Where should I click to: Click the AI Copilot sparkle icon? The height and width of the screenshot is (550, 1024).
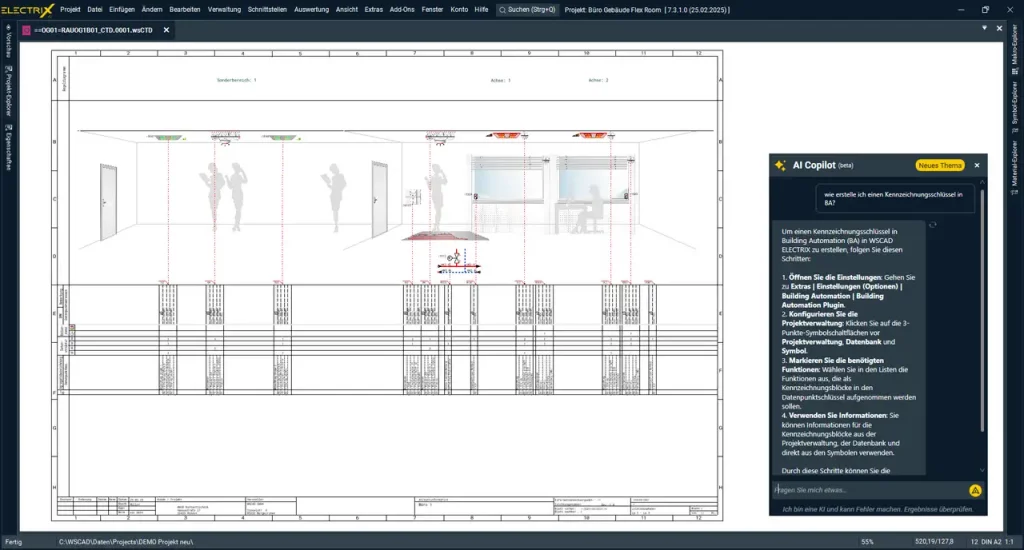point(780,165)
